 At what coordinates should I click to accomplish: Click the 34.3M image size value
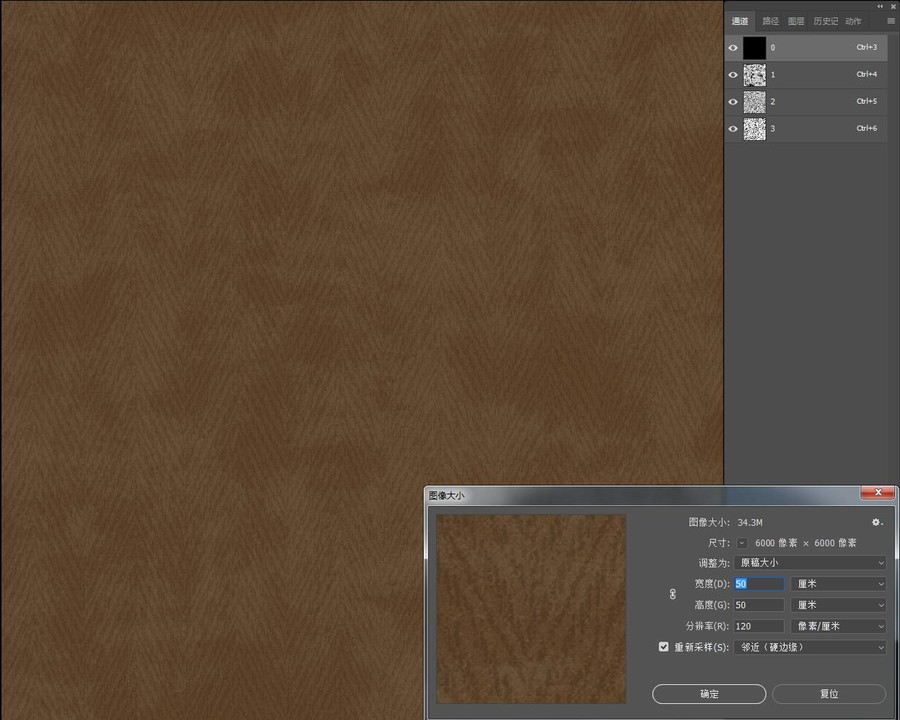750,522
